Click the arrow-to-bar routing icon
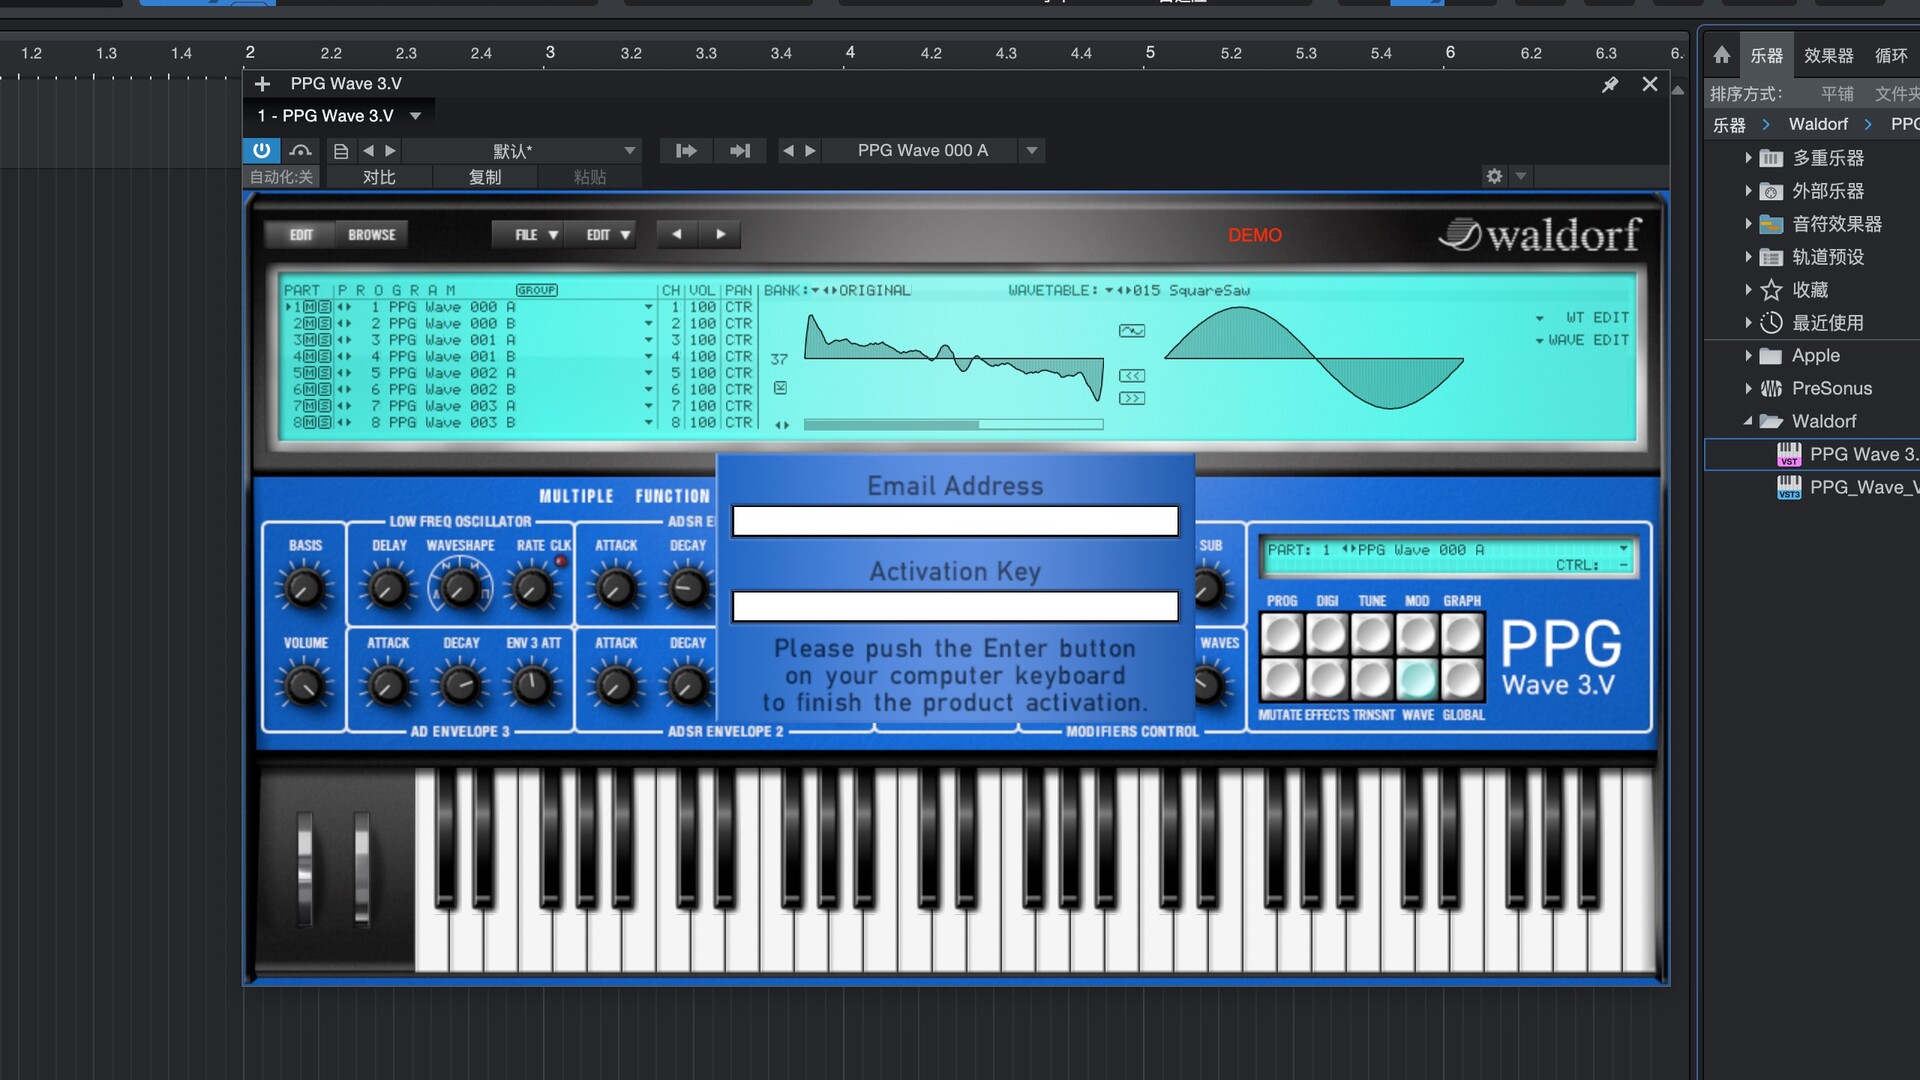 (740, 151)
